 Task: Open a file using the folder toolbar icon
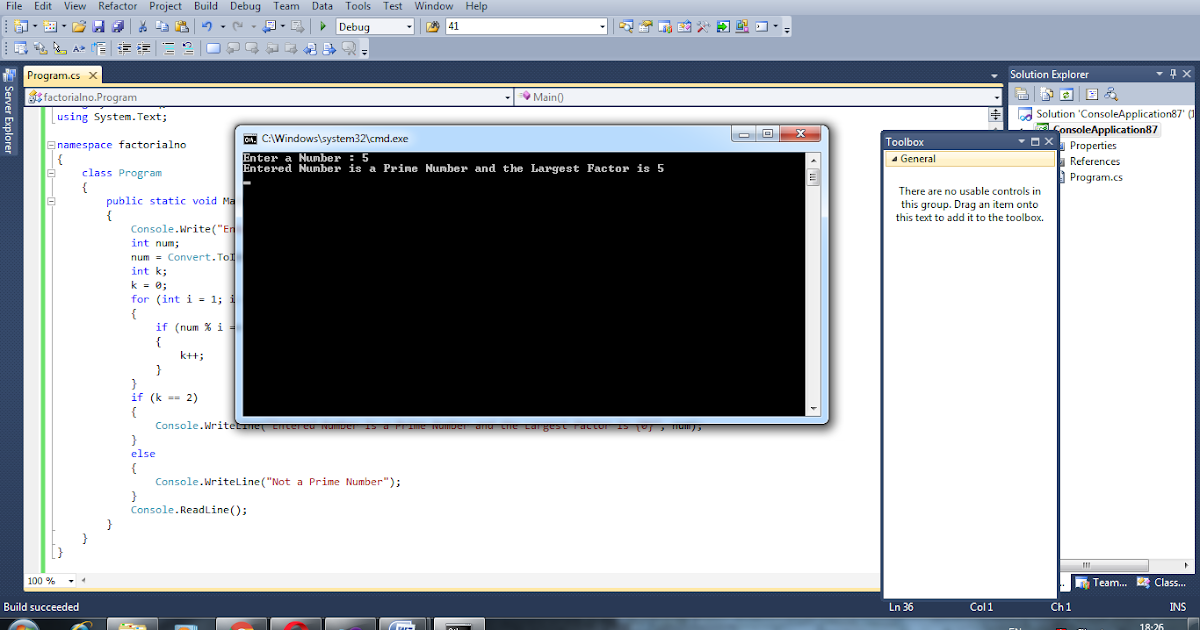(x=80, y=26)
